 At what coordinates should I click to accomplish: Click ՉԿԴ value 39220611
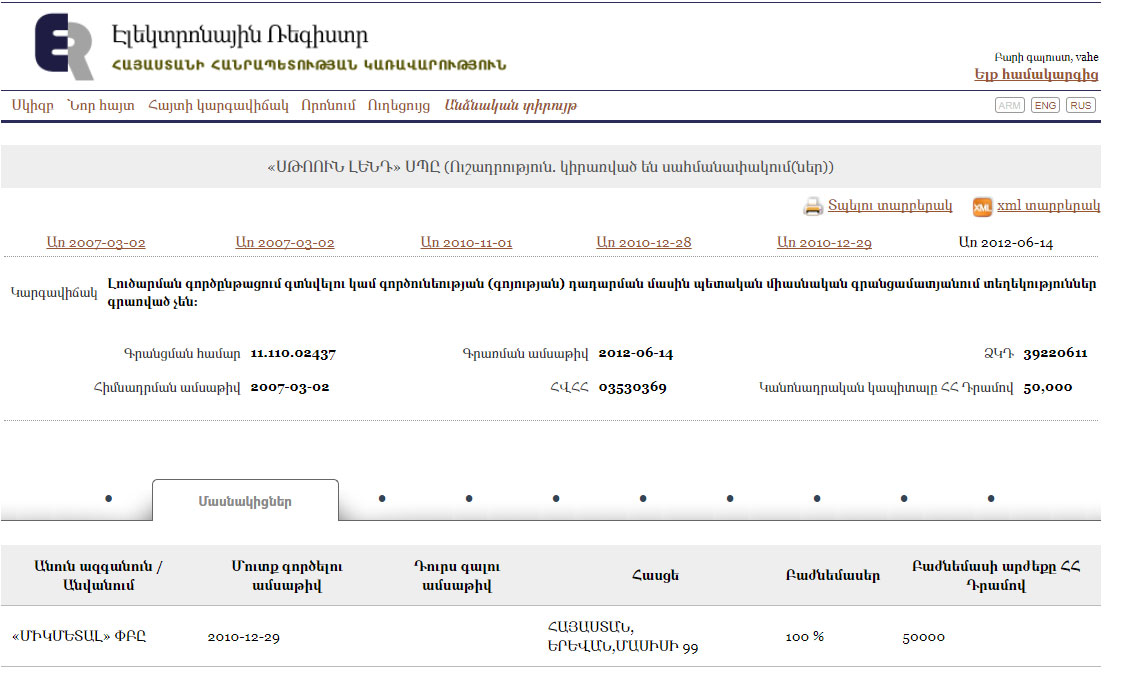pyautogui.click(x=1055, y=353)
